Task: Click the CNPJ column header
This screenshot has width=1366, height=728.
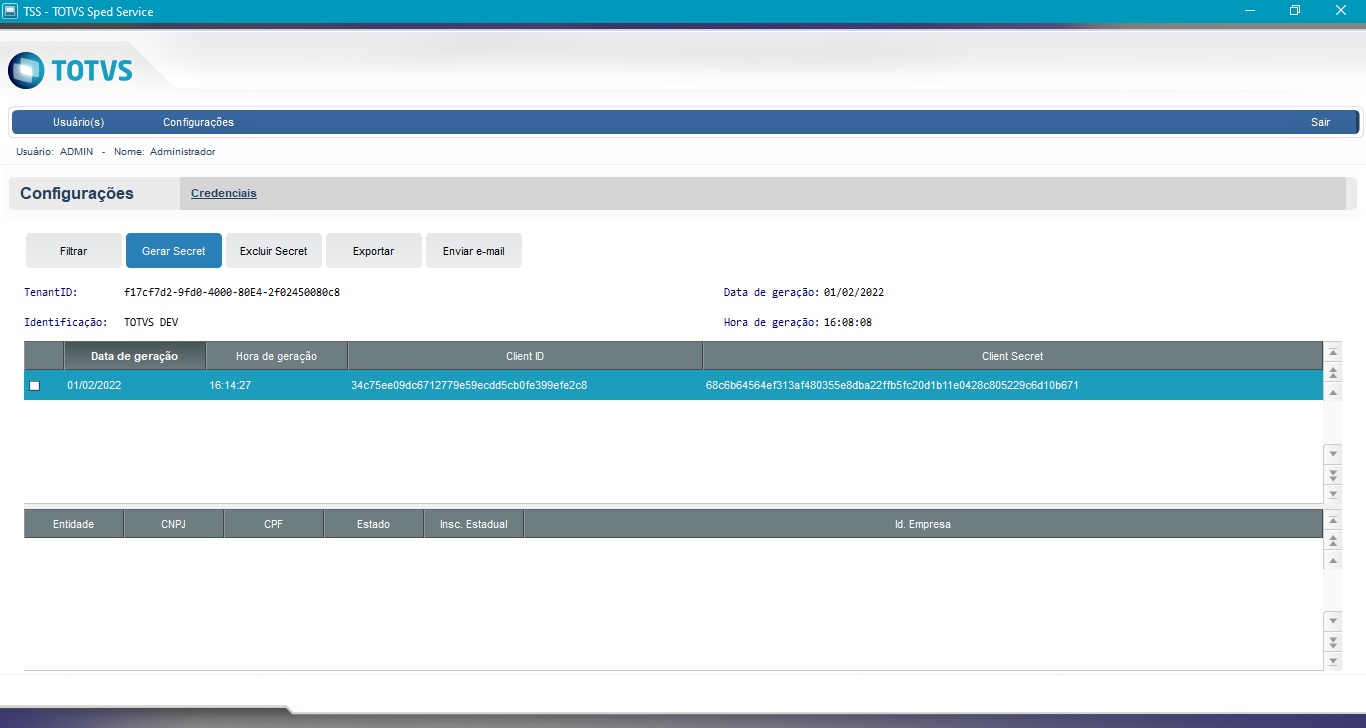Action: [x=174, y=524]
